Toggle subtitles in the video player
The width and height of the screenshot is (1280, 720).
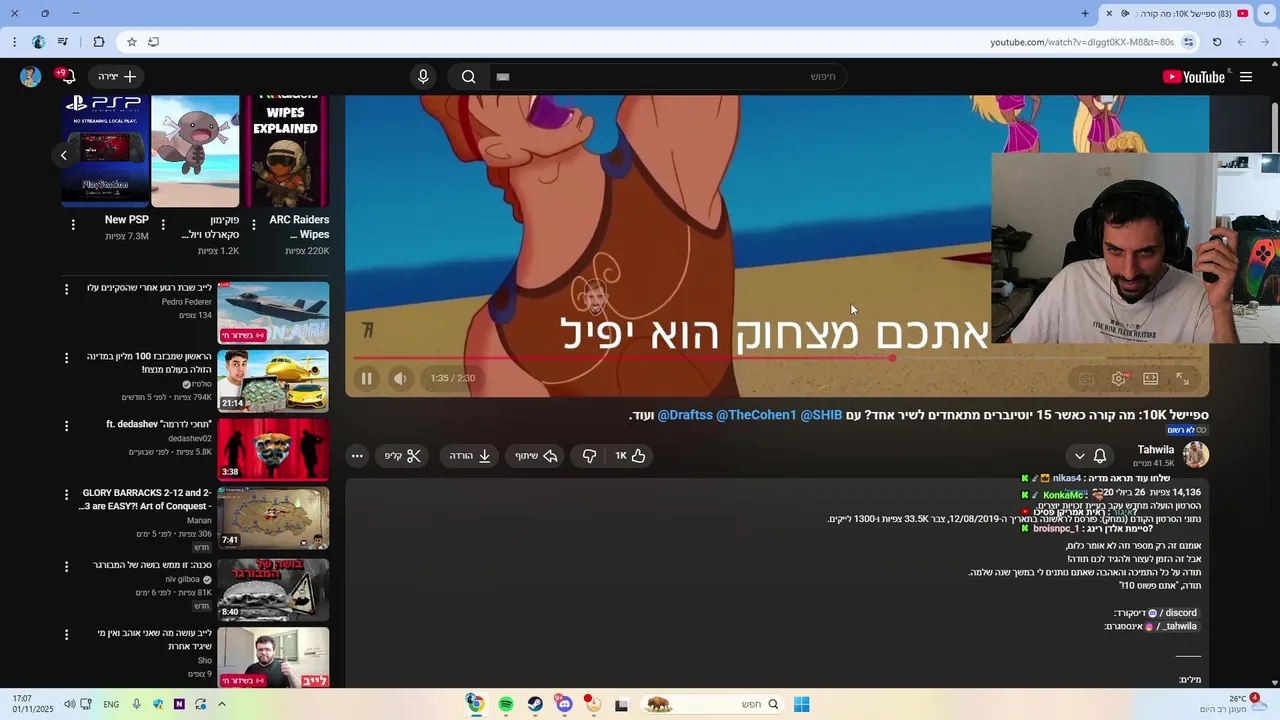pyautogui.click(x=1087, y=379)
